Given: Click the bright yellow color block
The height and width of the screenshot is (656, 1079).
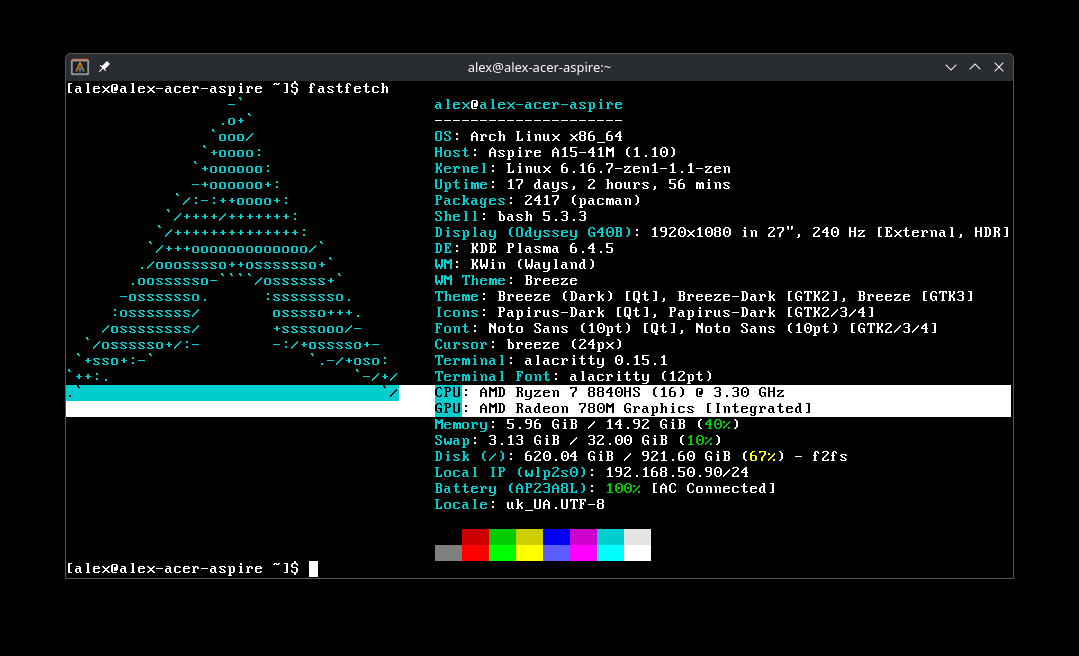Looking at the screenshot, I should coord(529,553).
